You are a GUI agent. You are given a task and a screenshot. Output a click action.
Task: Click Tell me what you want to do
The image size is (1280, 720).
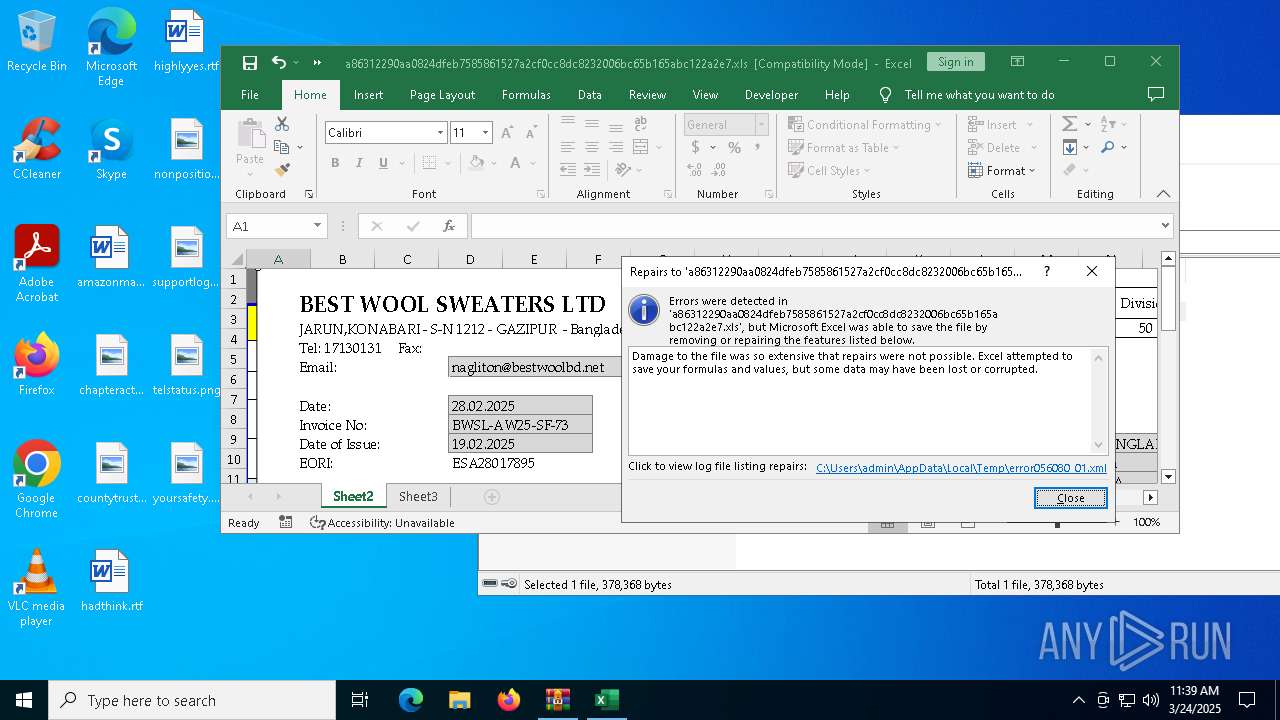point(979,94)
